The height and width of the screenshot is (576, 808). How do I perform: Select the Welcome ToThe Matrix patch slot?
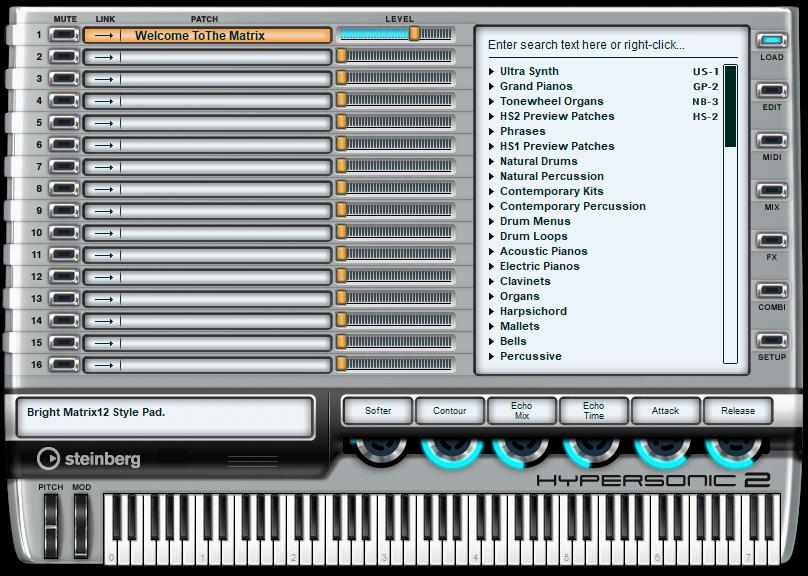pos(225,35)
